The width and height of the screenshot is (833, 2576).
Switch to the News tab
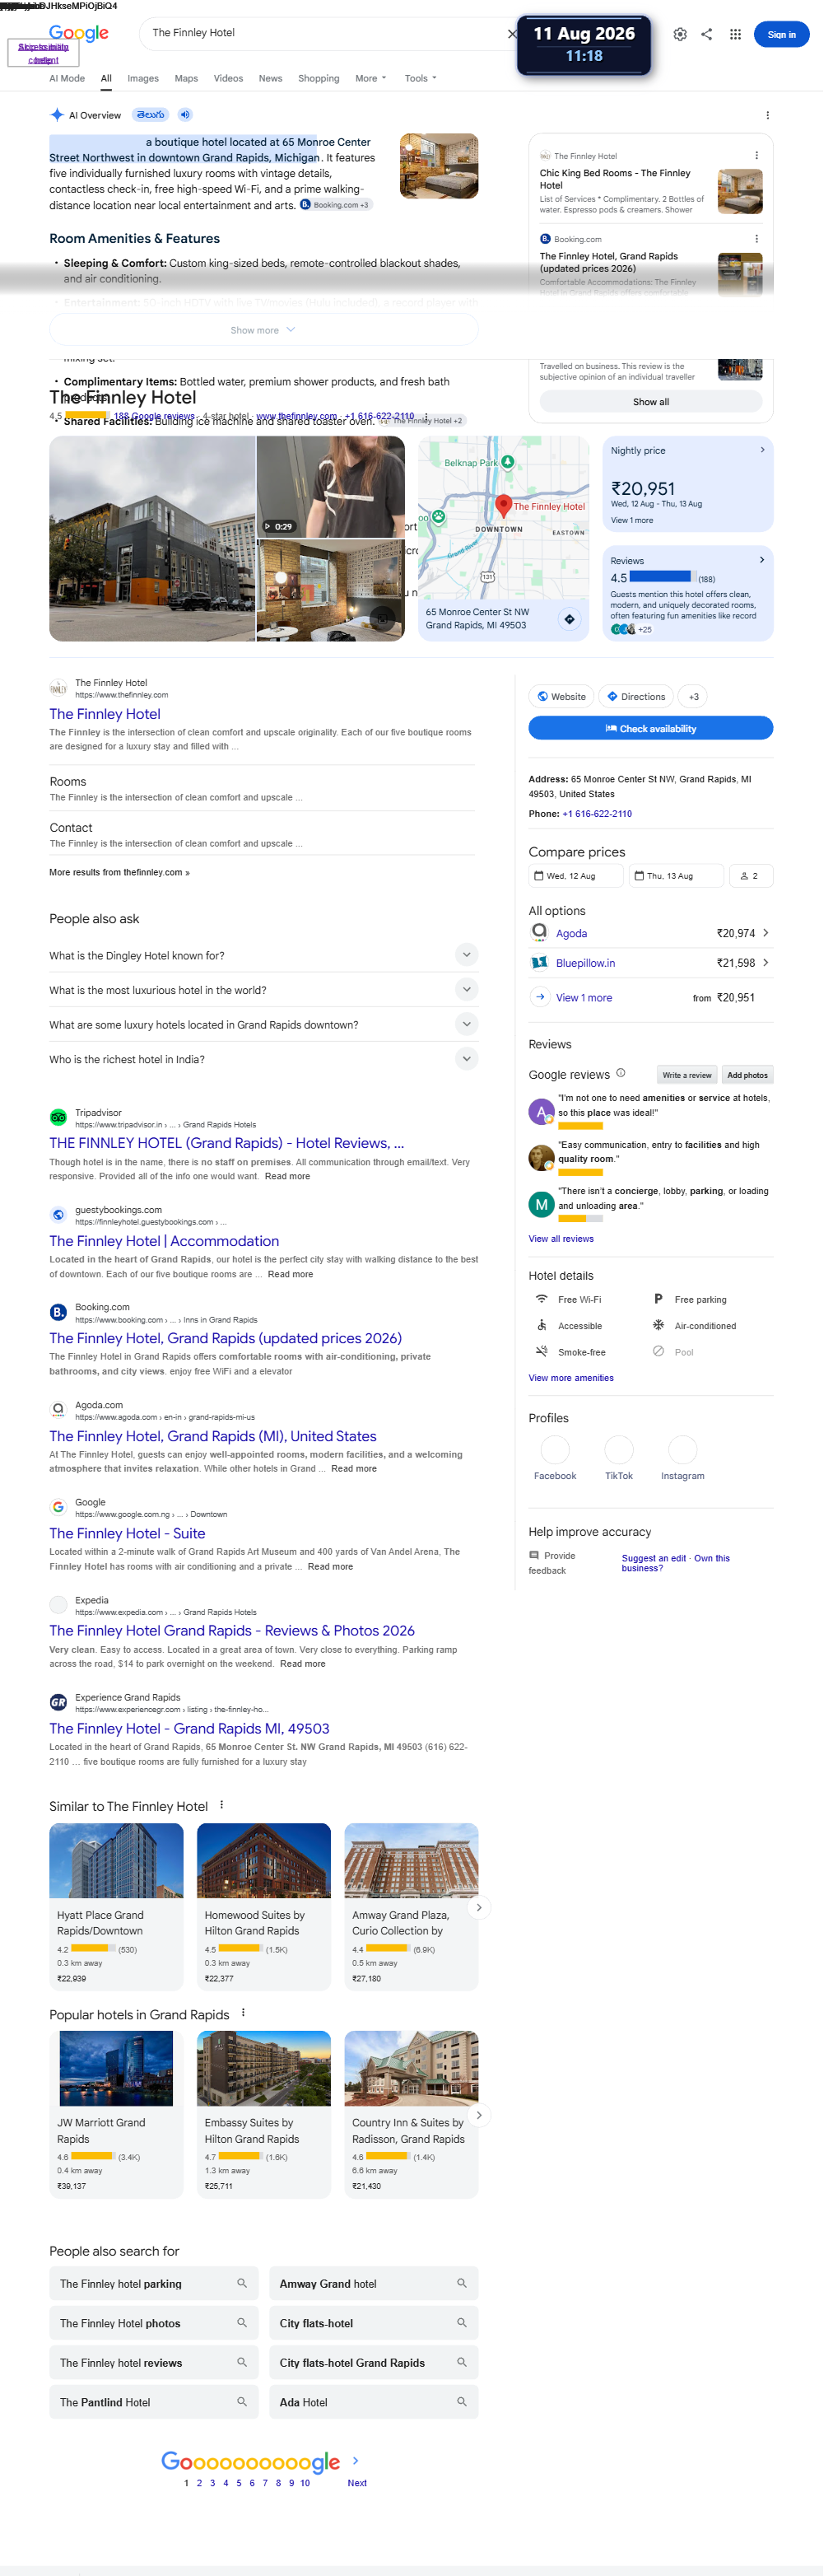(x=270, y=78)
